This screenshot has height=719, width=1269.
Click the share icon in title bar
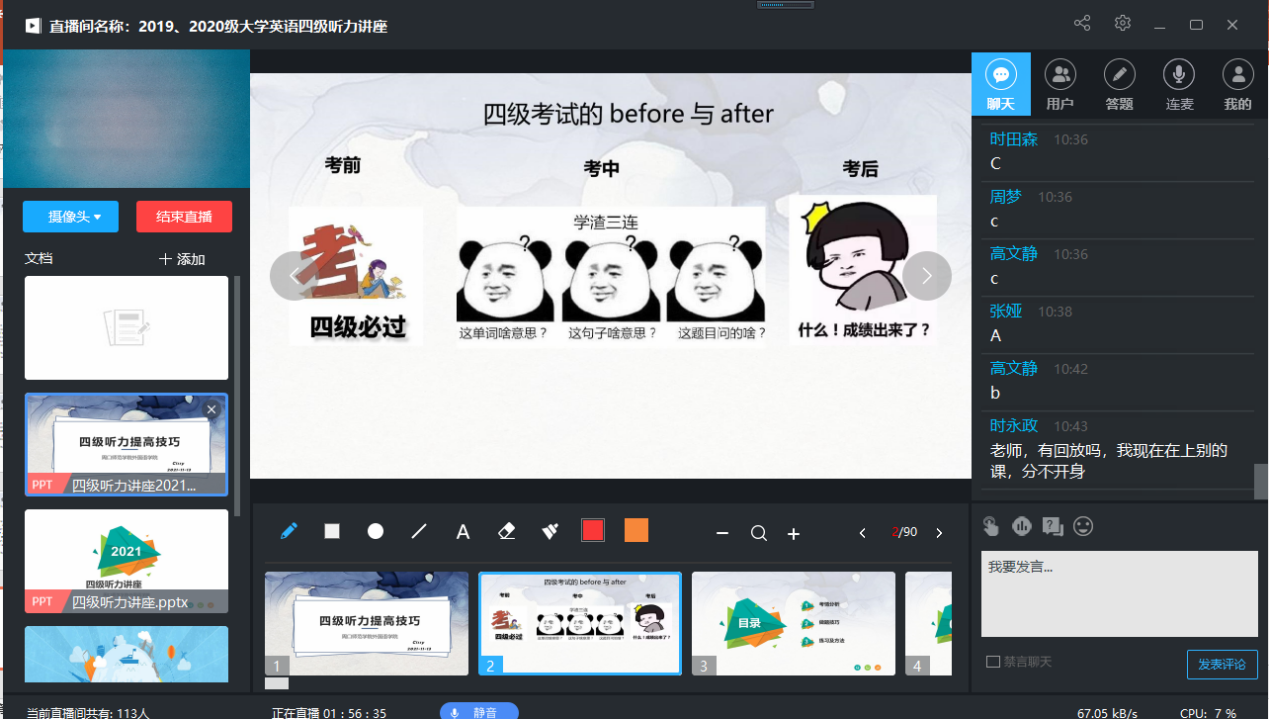[x=1082, y=23]
